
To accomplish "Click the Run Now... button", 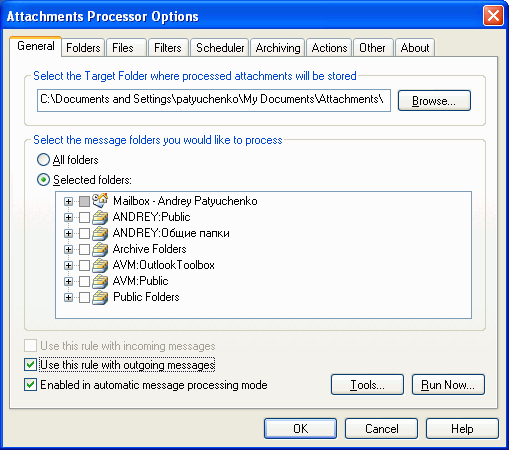I will click(x=448, y=385).
